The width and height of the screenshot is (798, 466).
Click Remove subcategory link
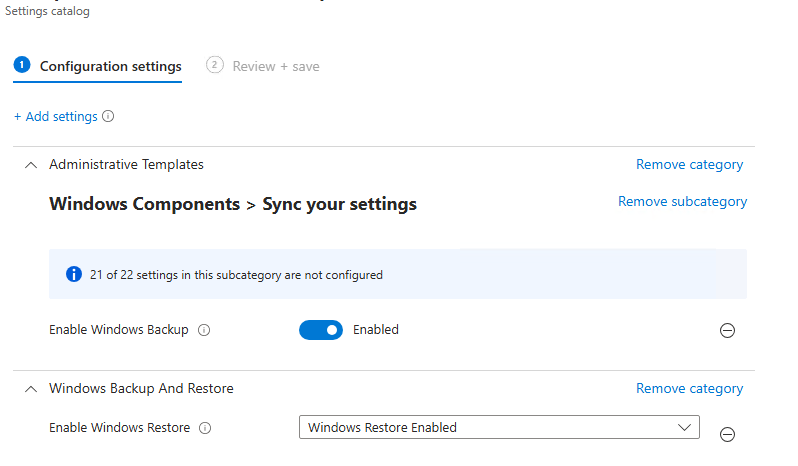coord(682,201)
